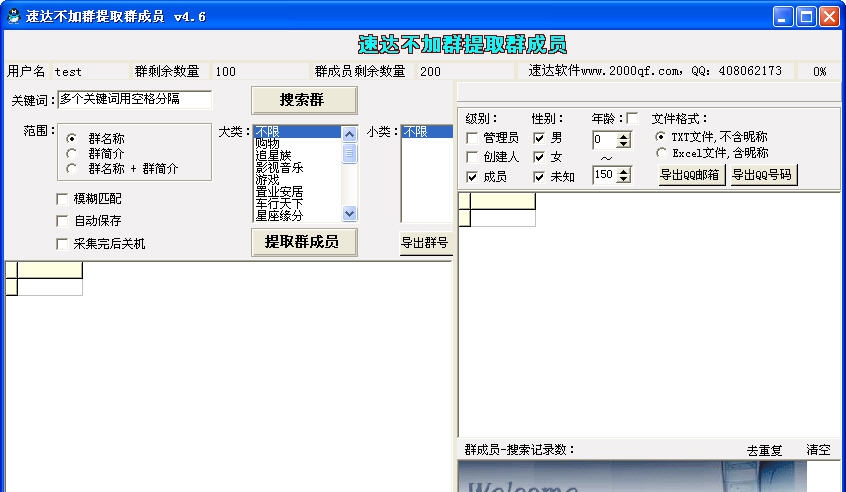The width and height of the screenshot is (846, 492).
Task: Click the penguin app icon in title bar
Action: pyautogui.click(x=13, y=16)
